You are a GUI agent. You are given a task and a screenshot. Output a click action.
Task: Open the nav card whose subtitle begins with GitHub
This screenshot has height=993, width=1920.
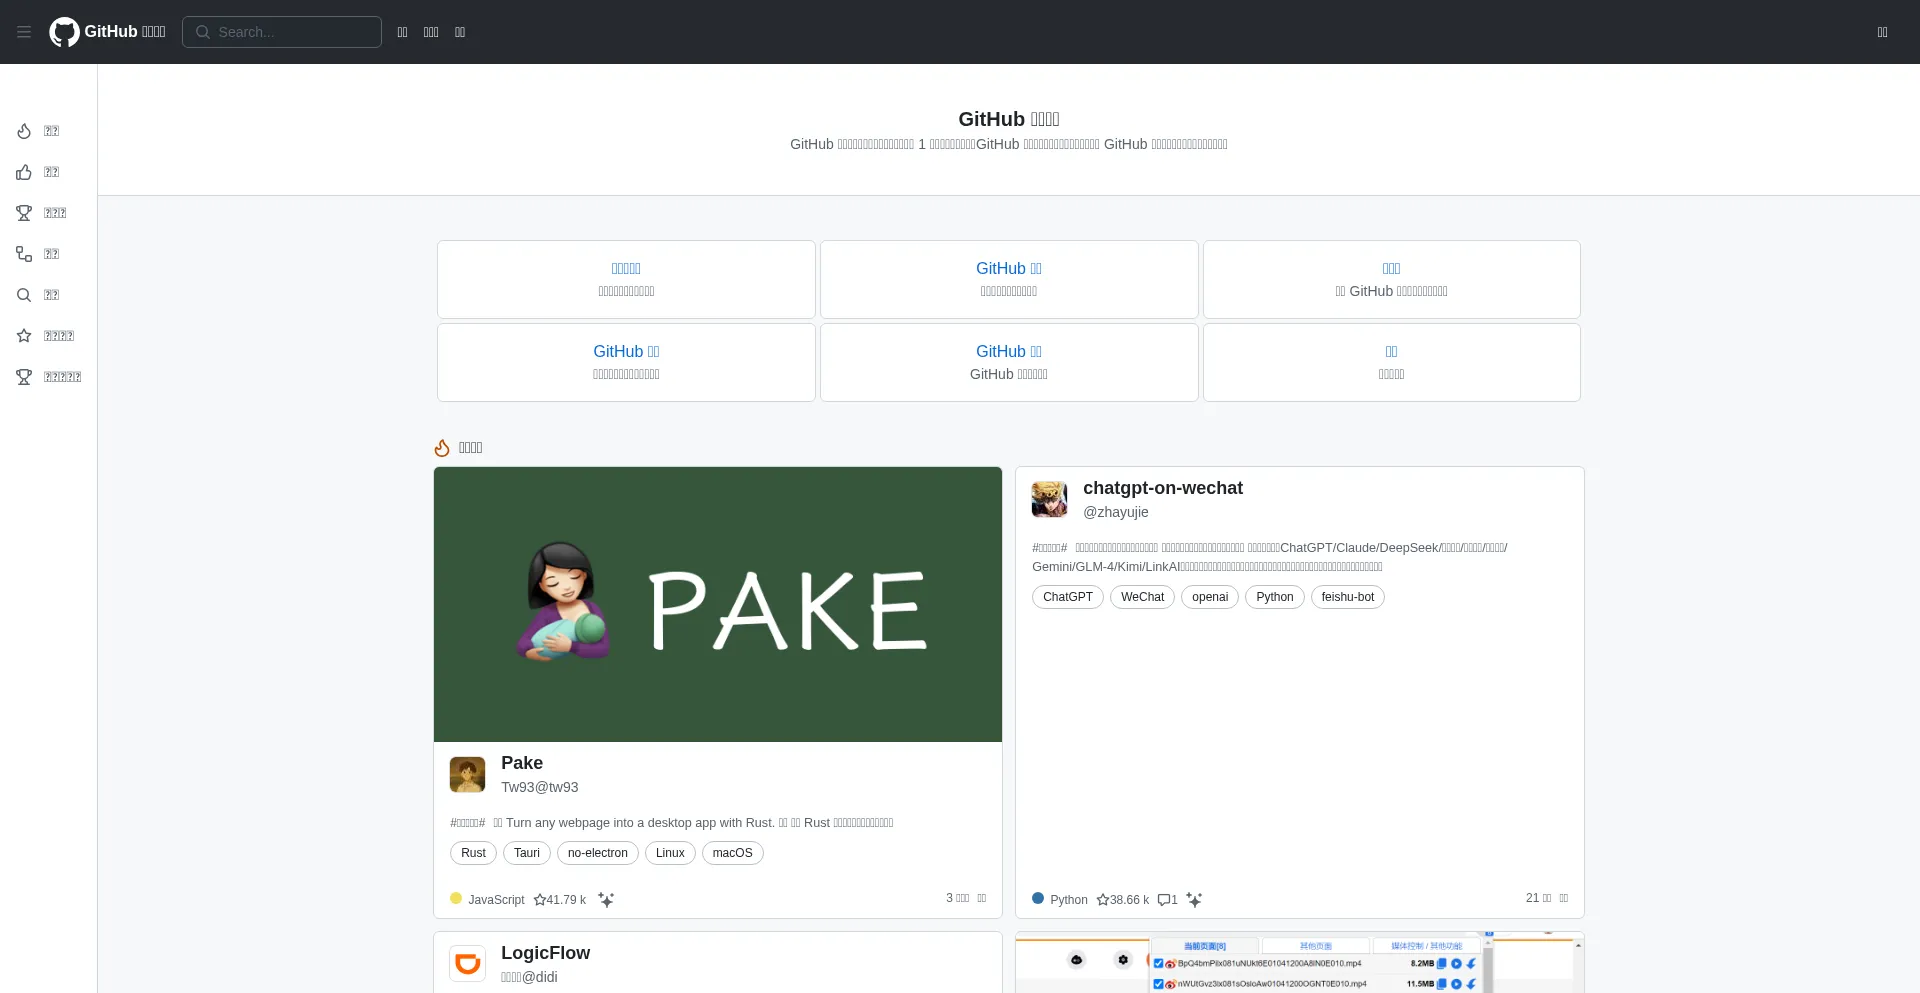tap(1009, 362)
